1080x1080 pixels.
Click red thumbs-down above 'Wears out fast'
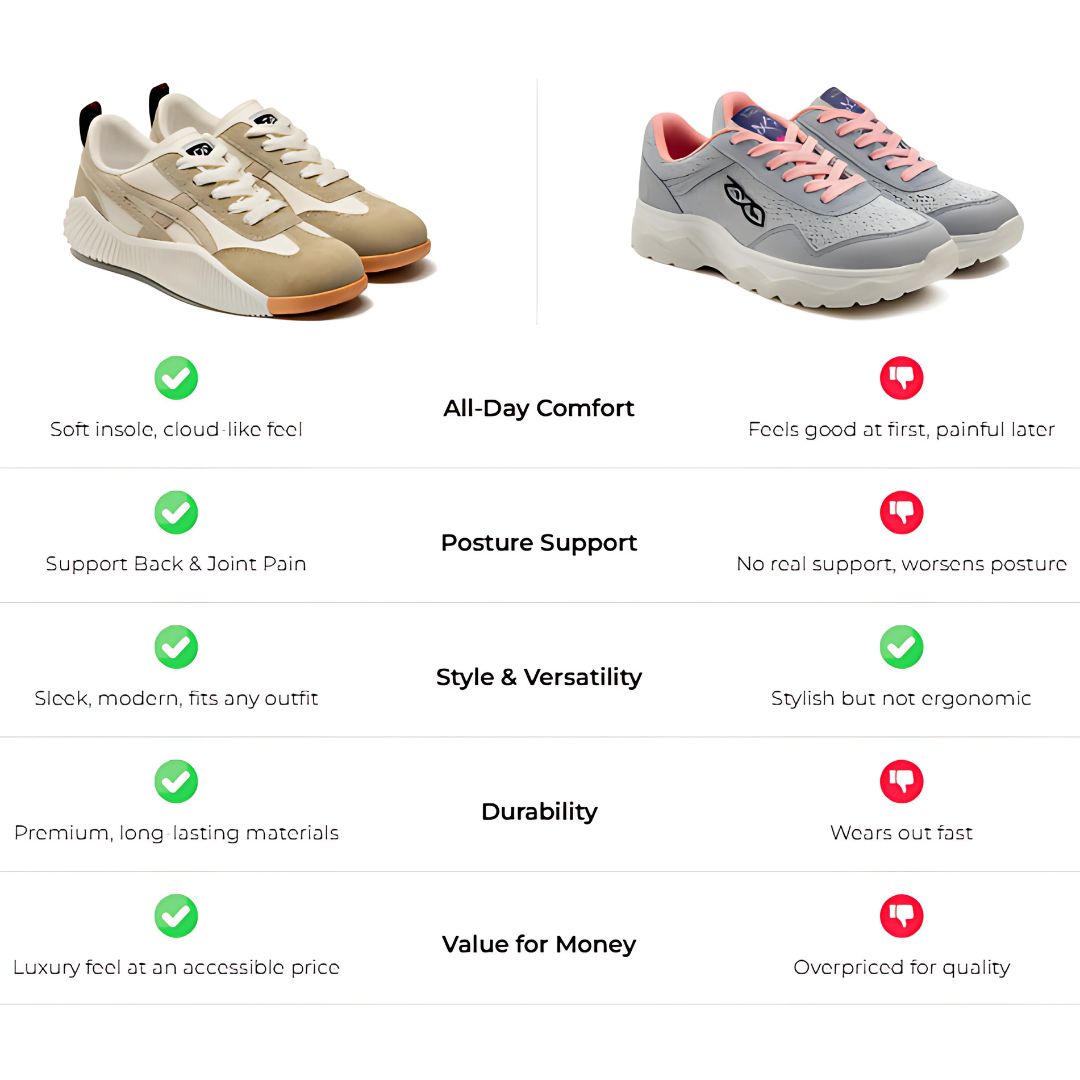click(x=901, y=781)
